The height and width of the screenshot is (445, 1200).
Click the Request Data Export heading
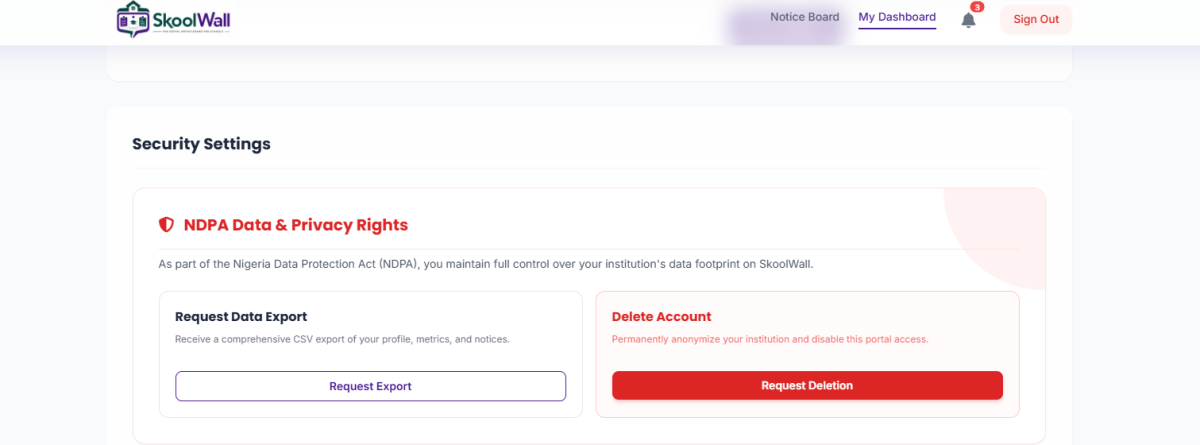(x=241, y=317)
